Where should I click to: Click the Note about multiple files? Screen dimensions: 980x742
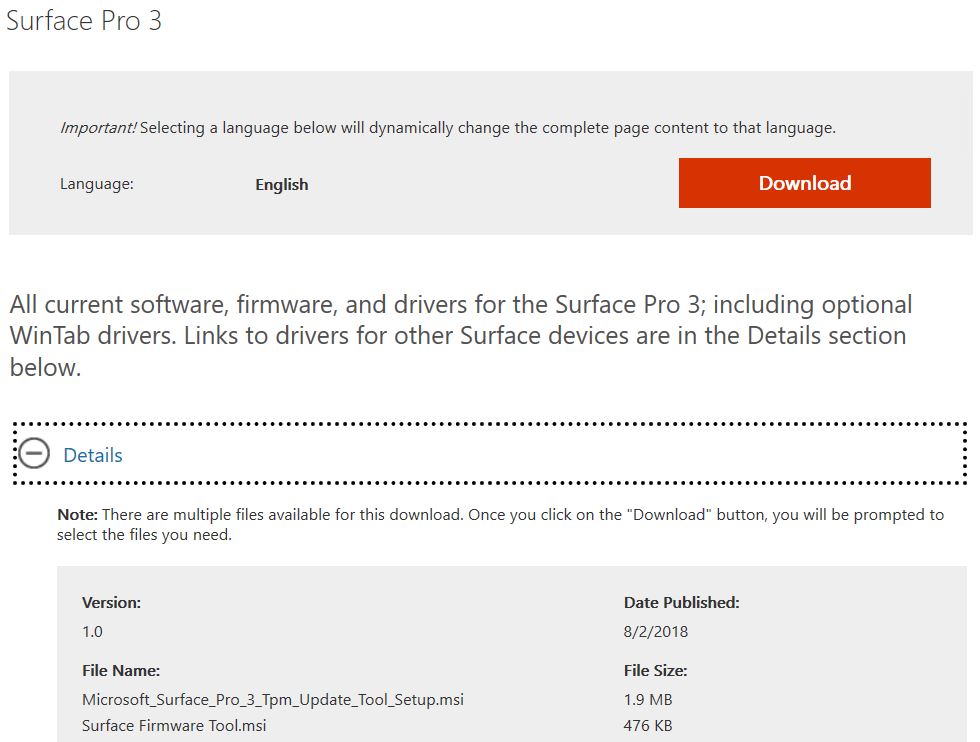click(500, 524)
